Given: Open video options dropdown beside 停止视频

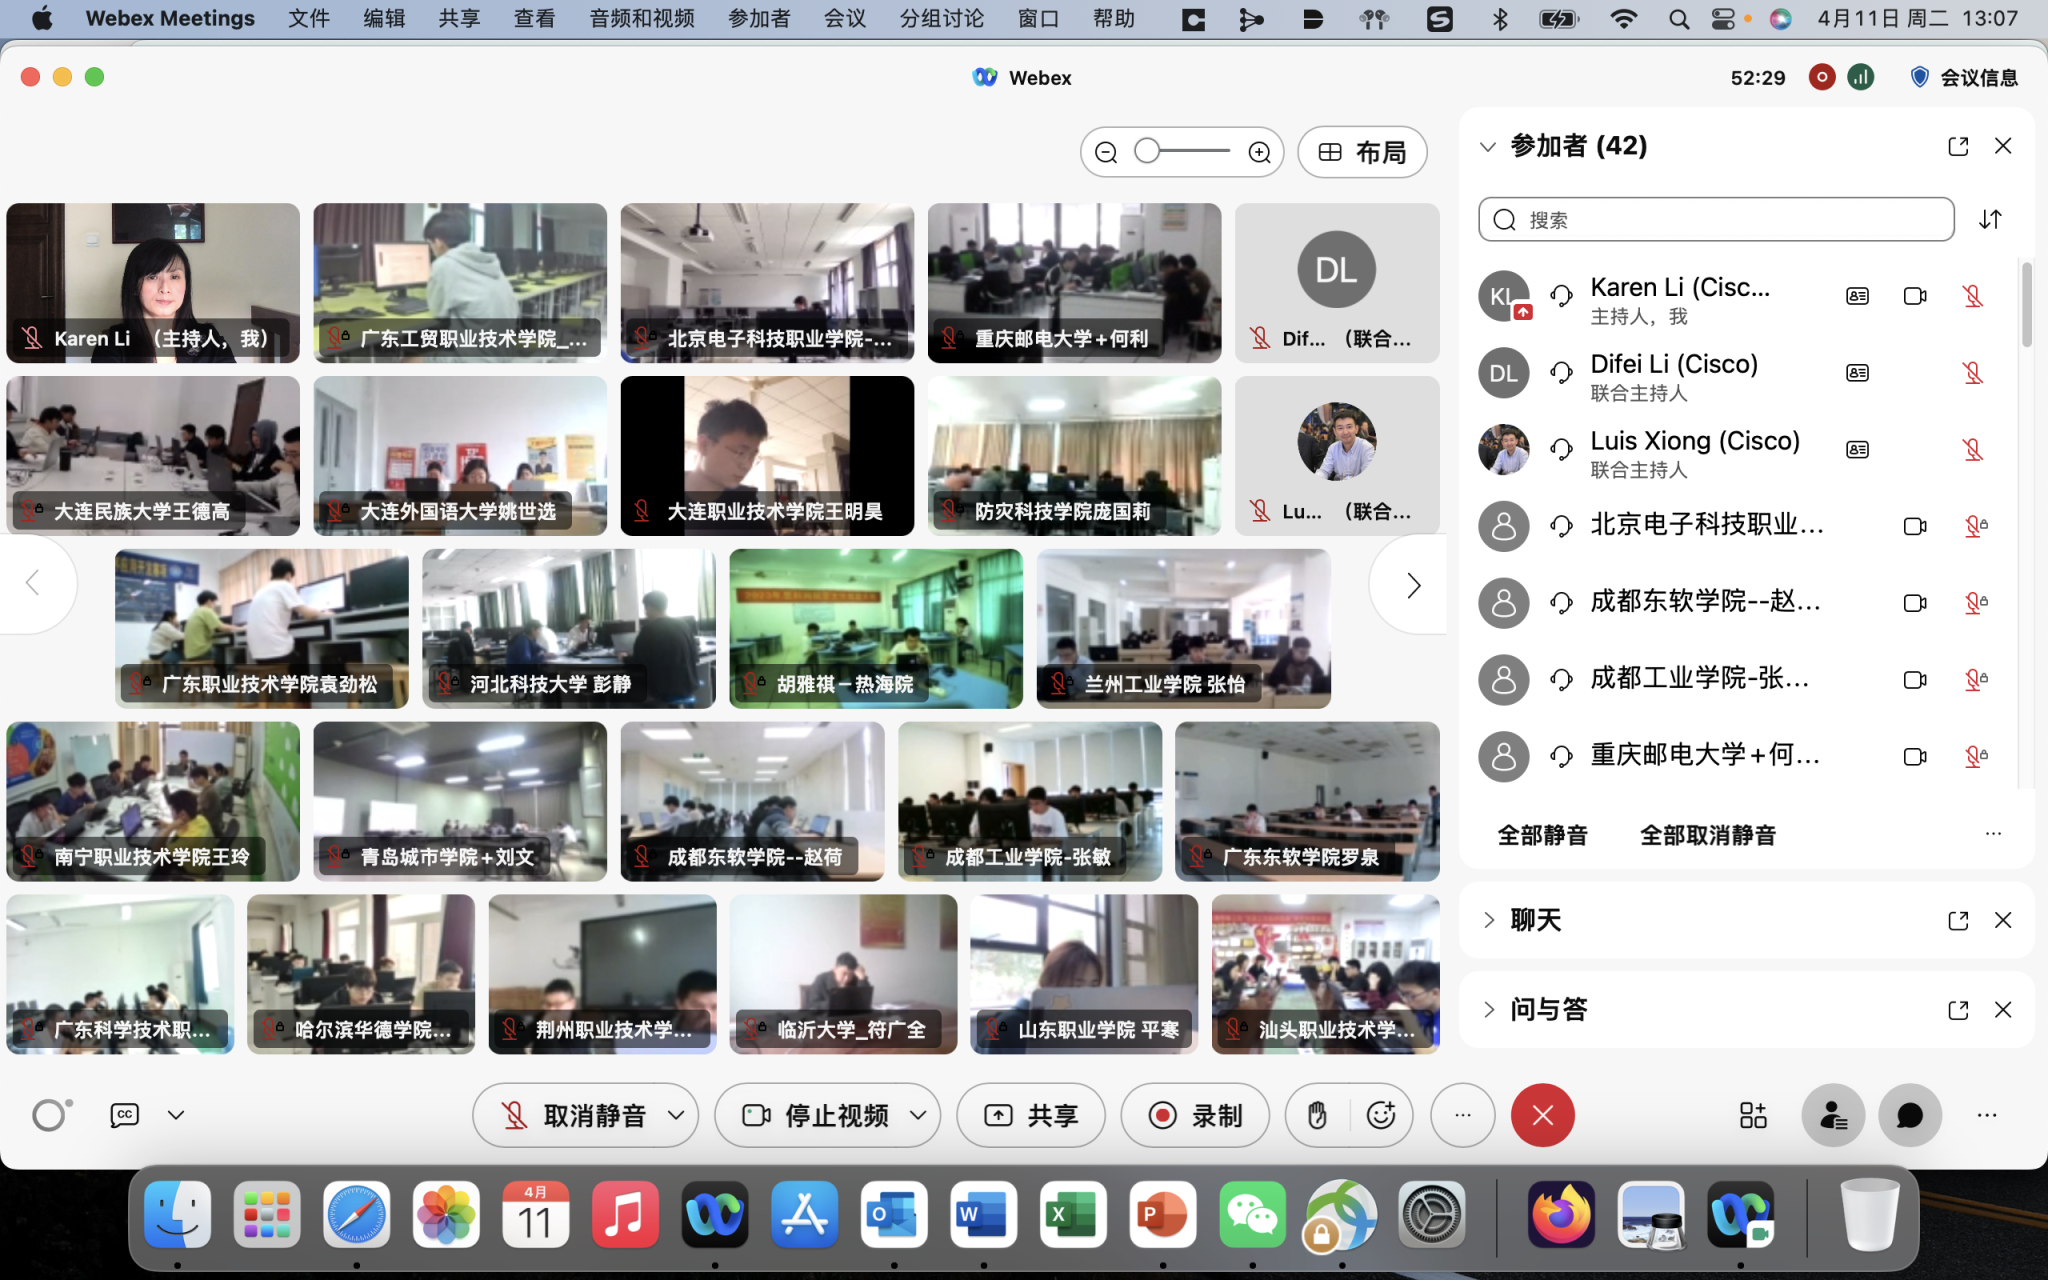Looking at the screenshot, I should tap(916, 1114).
